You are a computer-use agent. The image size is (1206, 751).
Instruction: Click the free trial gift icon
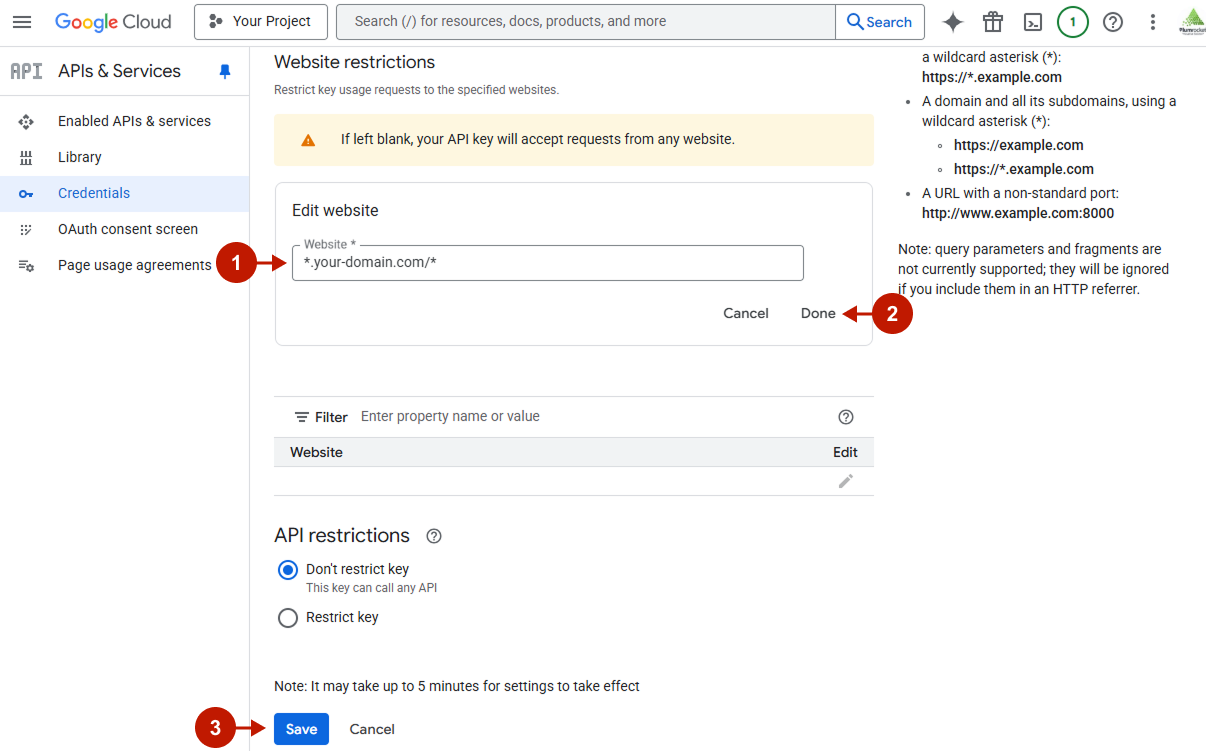click(992, 21)
